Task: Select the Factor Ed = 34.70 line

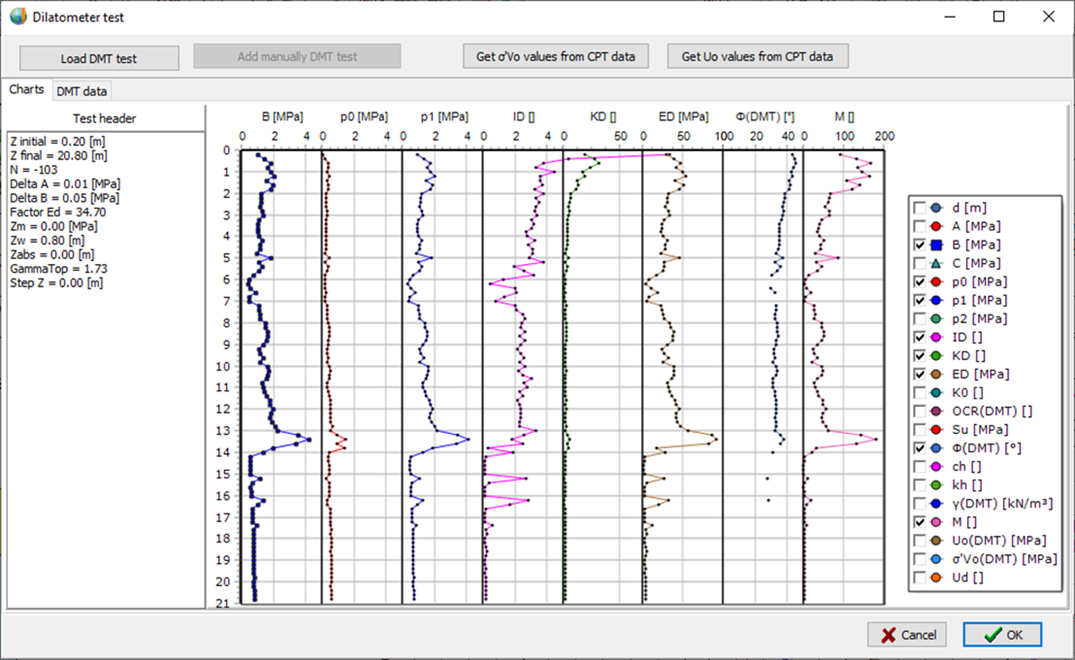Action: (x=58, y=212)
